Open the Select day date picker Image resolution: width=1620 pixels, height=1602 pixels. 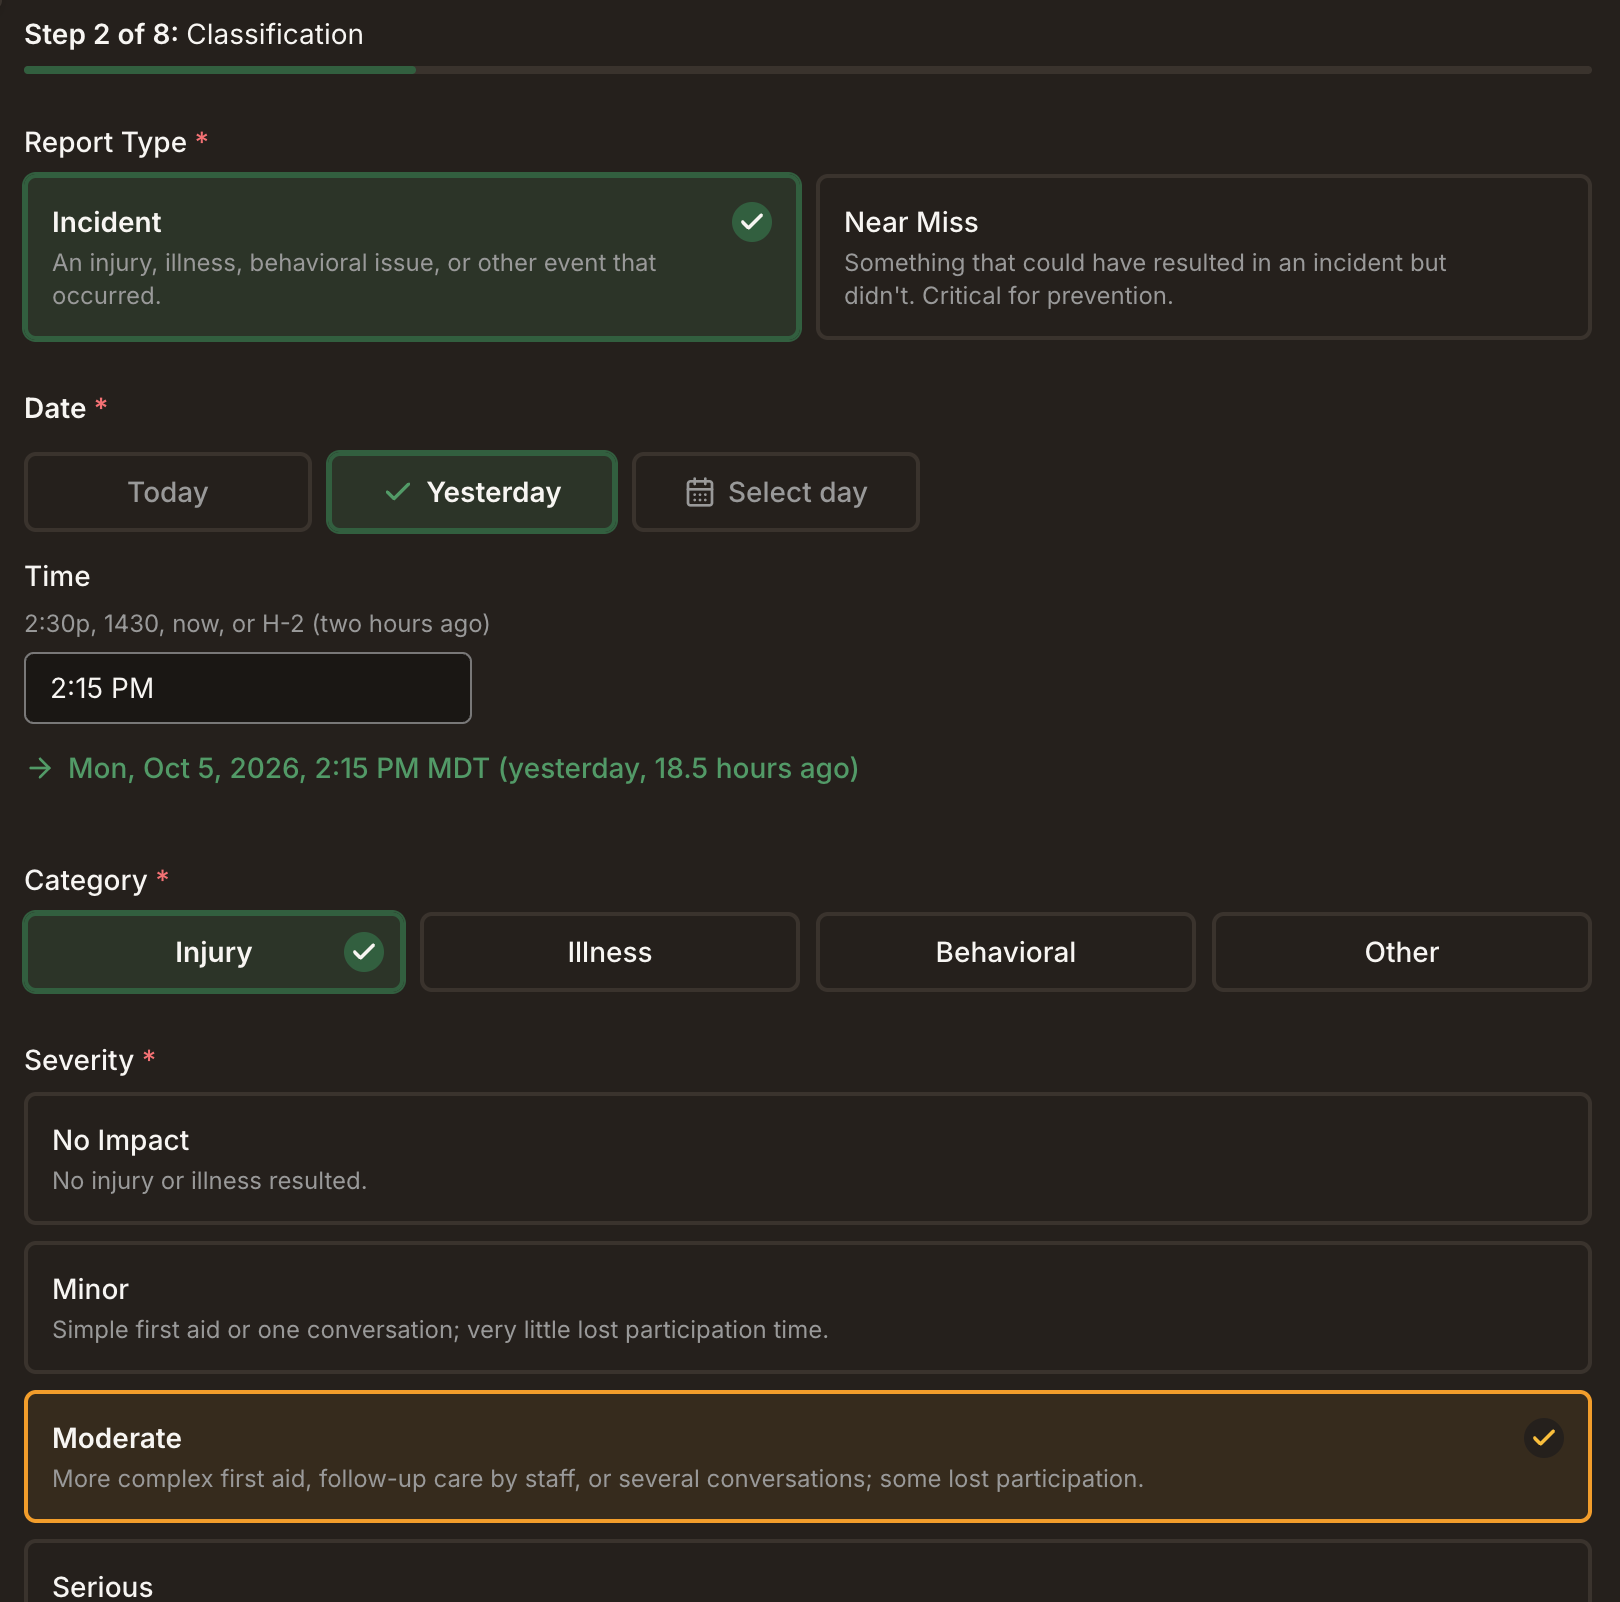coord(776,492)
